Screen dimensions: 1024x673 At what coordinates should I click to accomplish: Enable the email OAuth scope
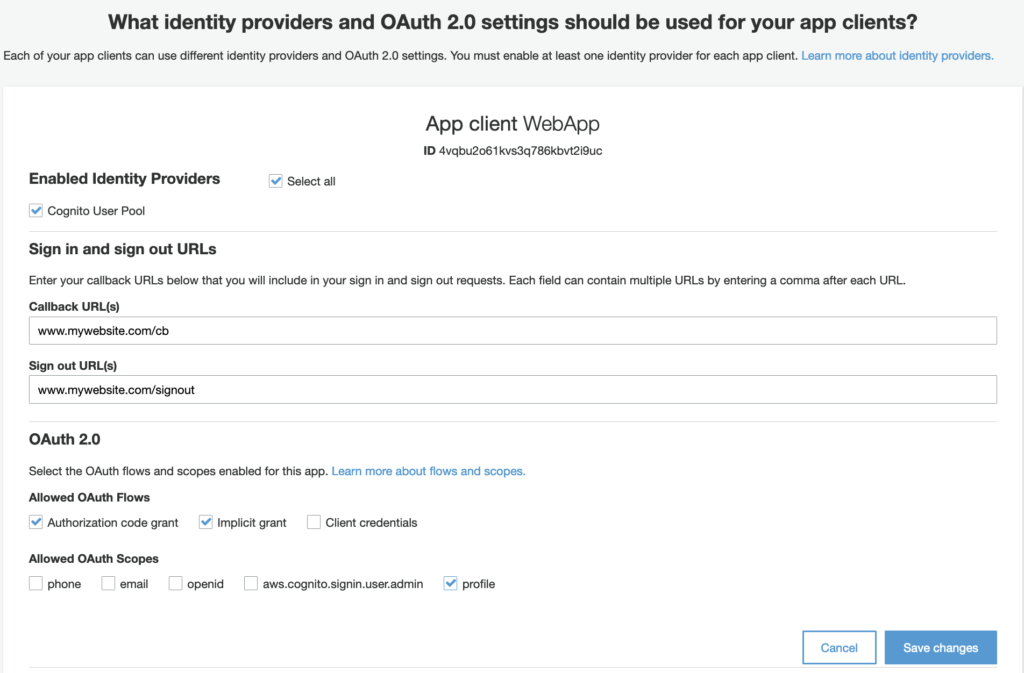pos(108,583)
